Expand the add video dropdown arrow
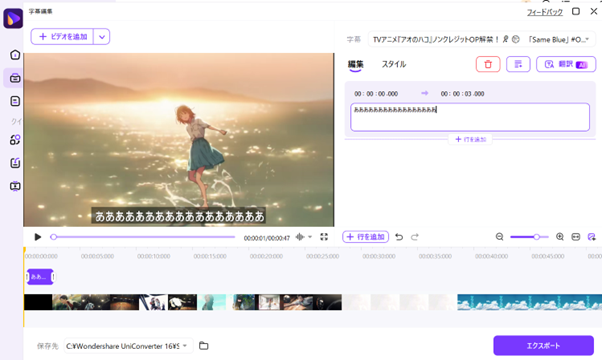The height and width of the screenshot is (360, 602). [102, 37]
